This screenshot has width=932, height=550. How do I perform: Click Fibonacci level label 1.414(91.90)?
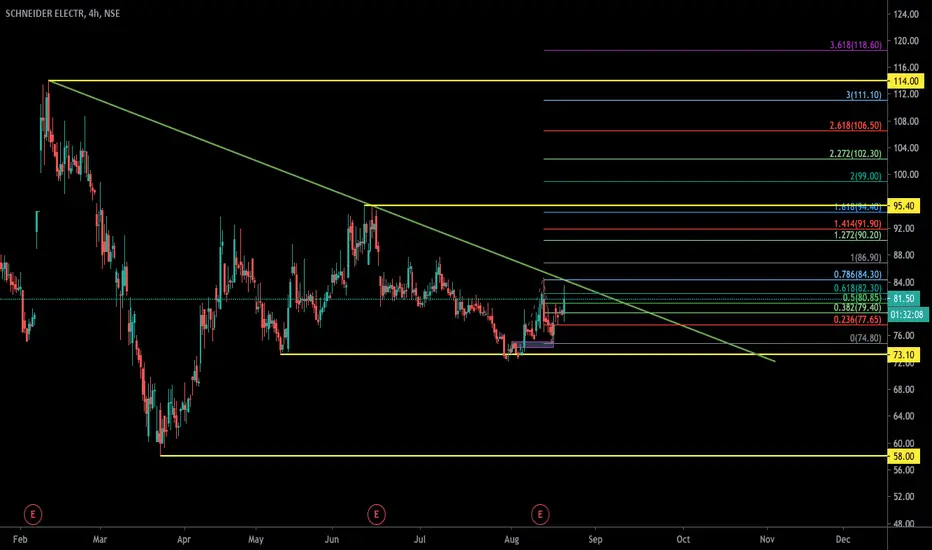[858, 224]
